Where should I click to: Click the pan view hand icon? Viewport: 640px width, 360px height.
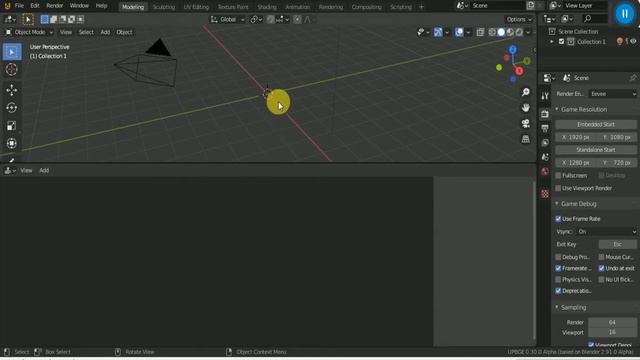point(526,108)
